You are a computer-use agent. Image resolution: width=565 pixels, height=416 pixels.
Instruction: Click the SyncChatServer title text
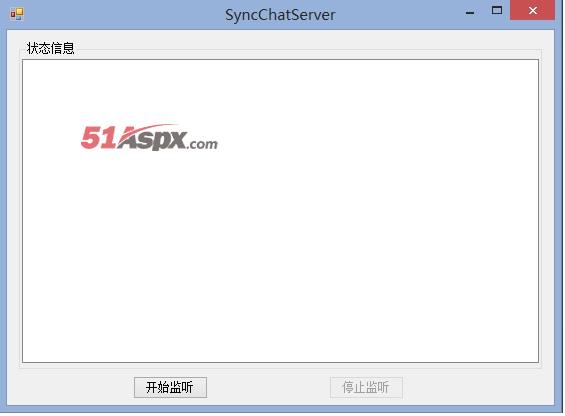click(x=280, y=15)
